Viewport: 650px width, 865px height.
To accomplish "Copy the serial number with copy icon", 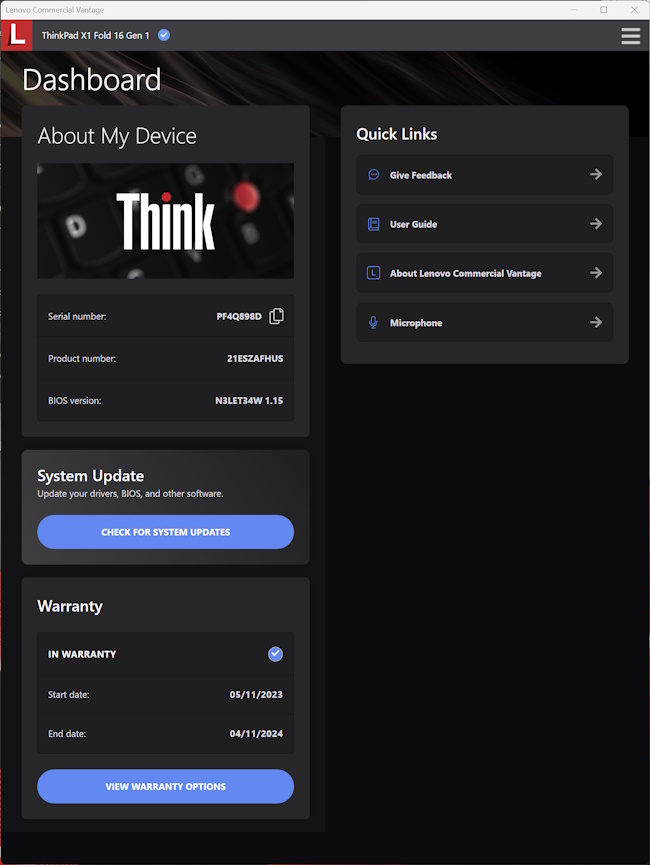I will pos(276,316).
